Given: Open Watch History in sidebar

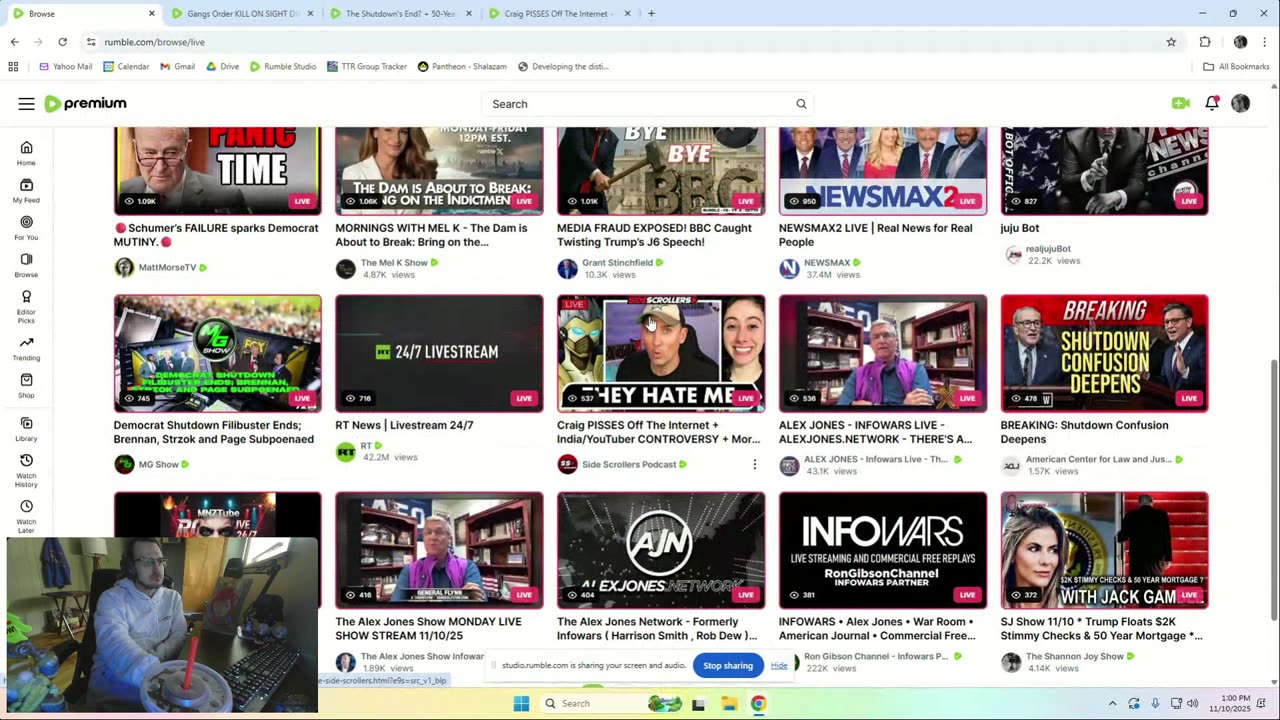Looking at the screenshot, I should [26, 470].
